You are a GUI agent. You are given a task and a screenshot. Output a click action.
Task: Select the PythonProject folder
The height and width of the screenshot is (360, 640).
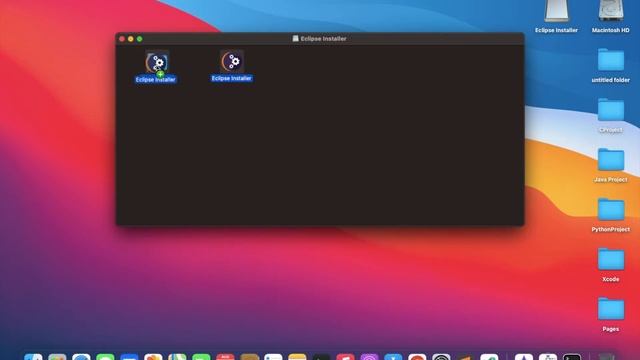[611, 209]
